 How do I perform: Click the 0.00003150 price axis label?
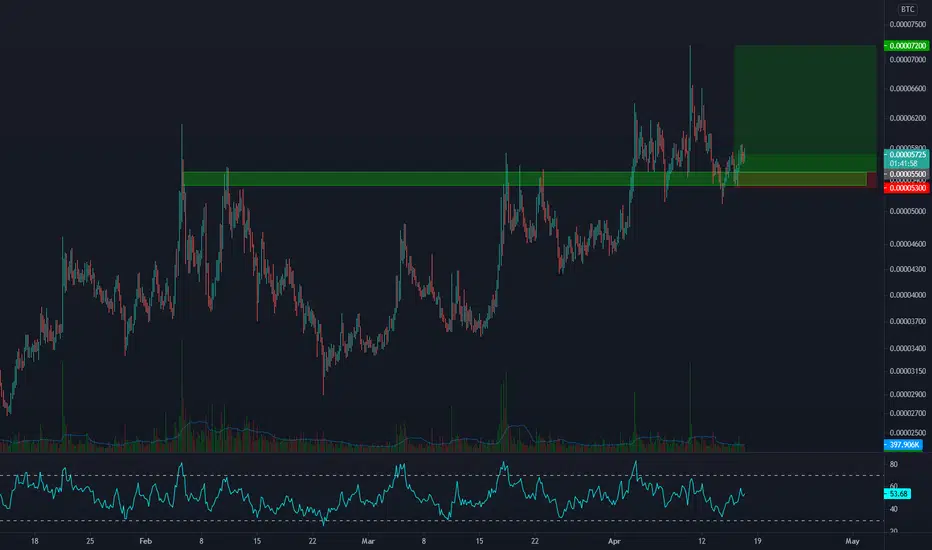[x=908, y=371]
